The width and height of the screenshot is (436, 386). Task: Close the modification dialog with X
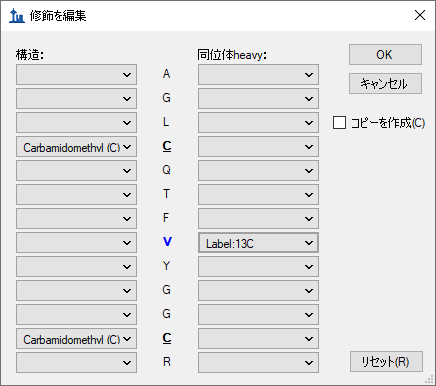(420, 15)
